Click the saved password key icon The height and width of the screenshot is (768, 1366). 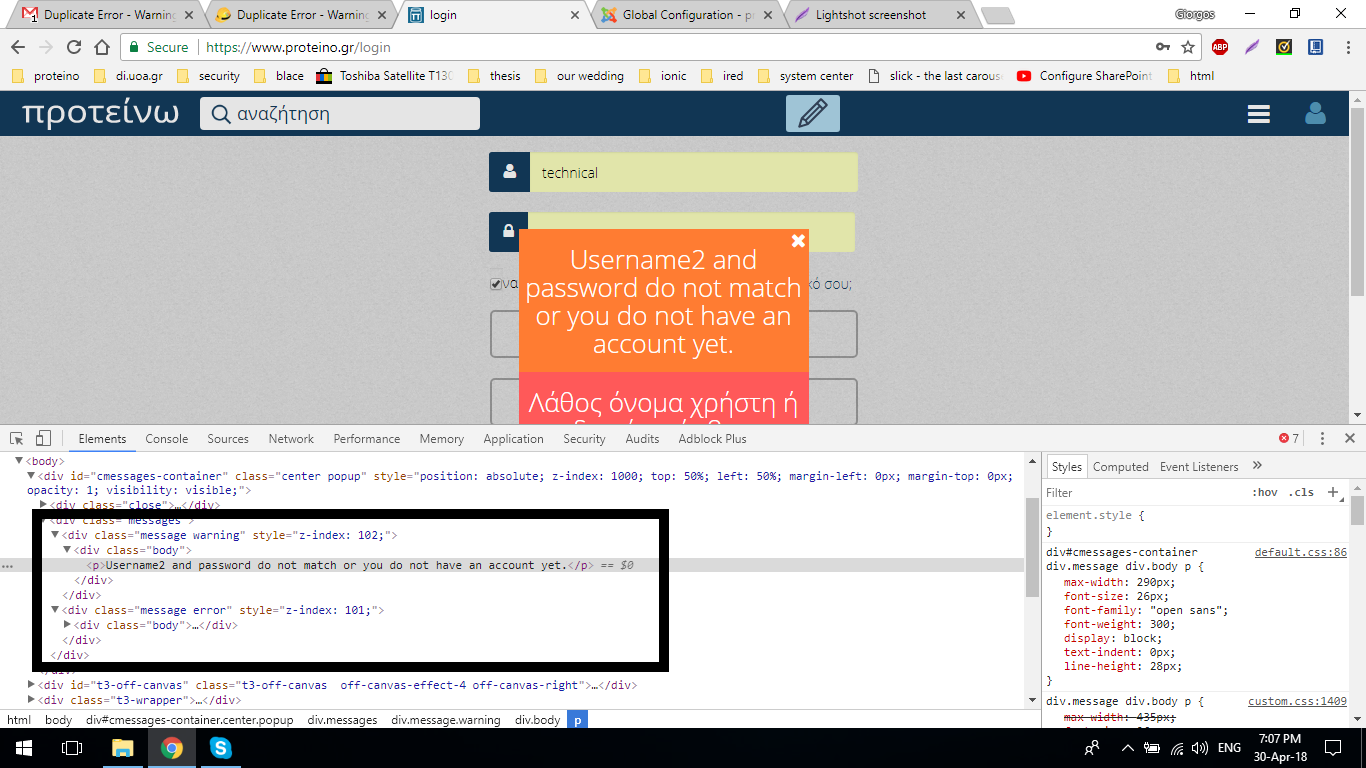[1163, 47]
